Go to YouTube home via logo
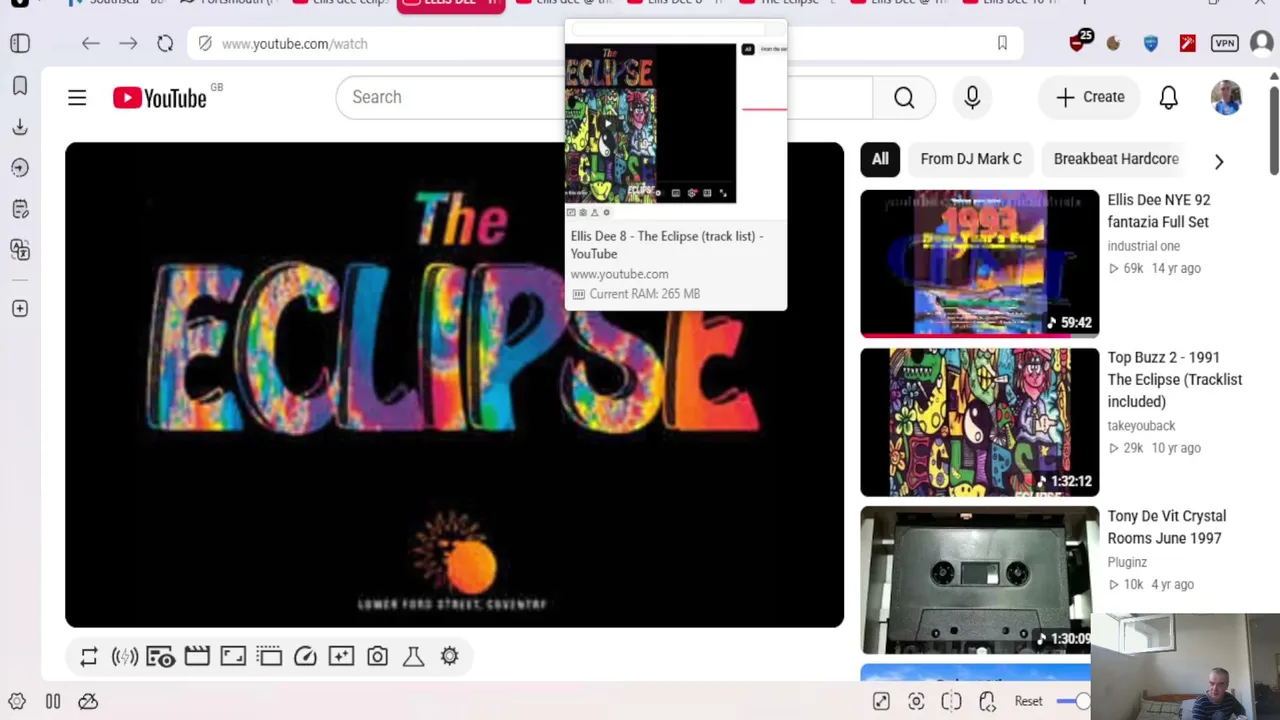This screenshot has height=720, width=1280. pyautogui.click(x=160, y=97)
